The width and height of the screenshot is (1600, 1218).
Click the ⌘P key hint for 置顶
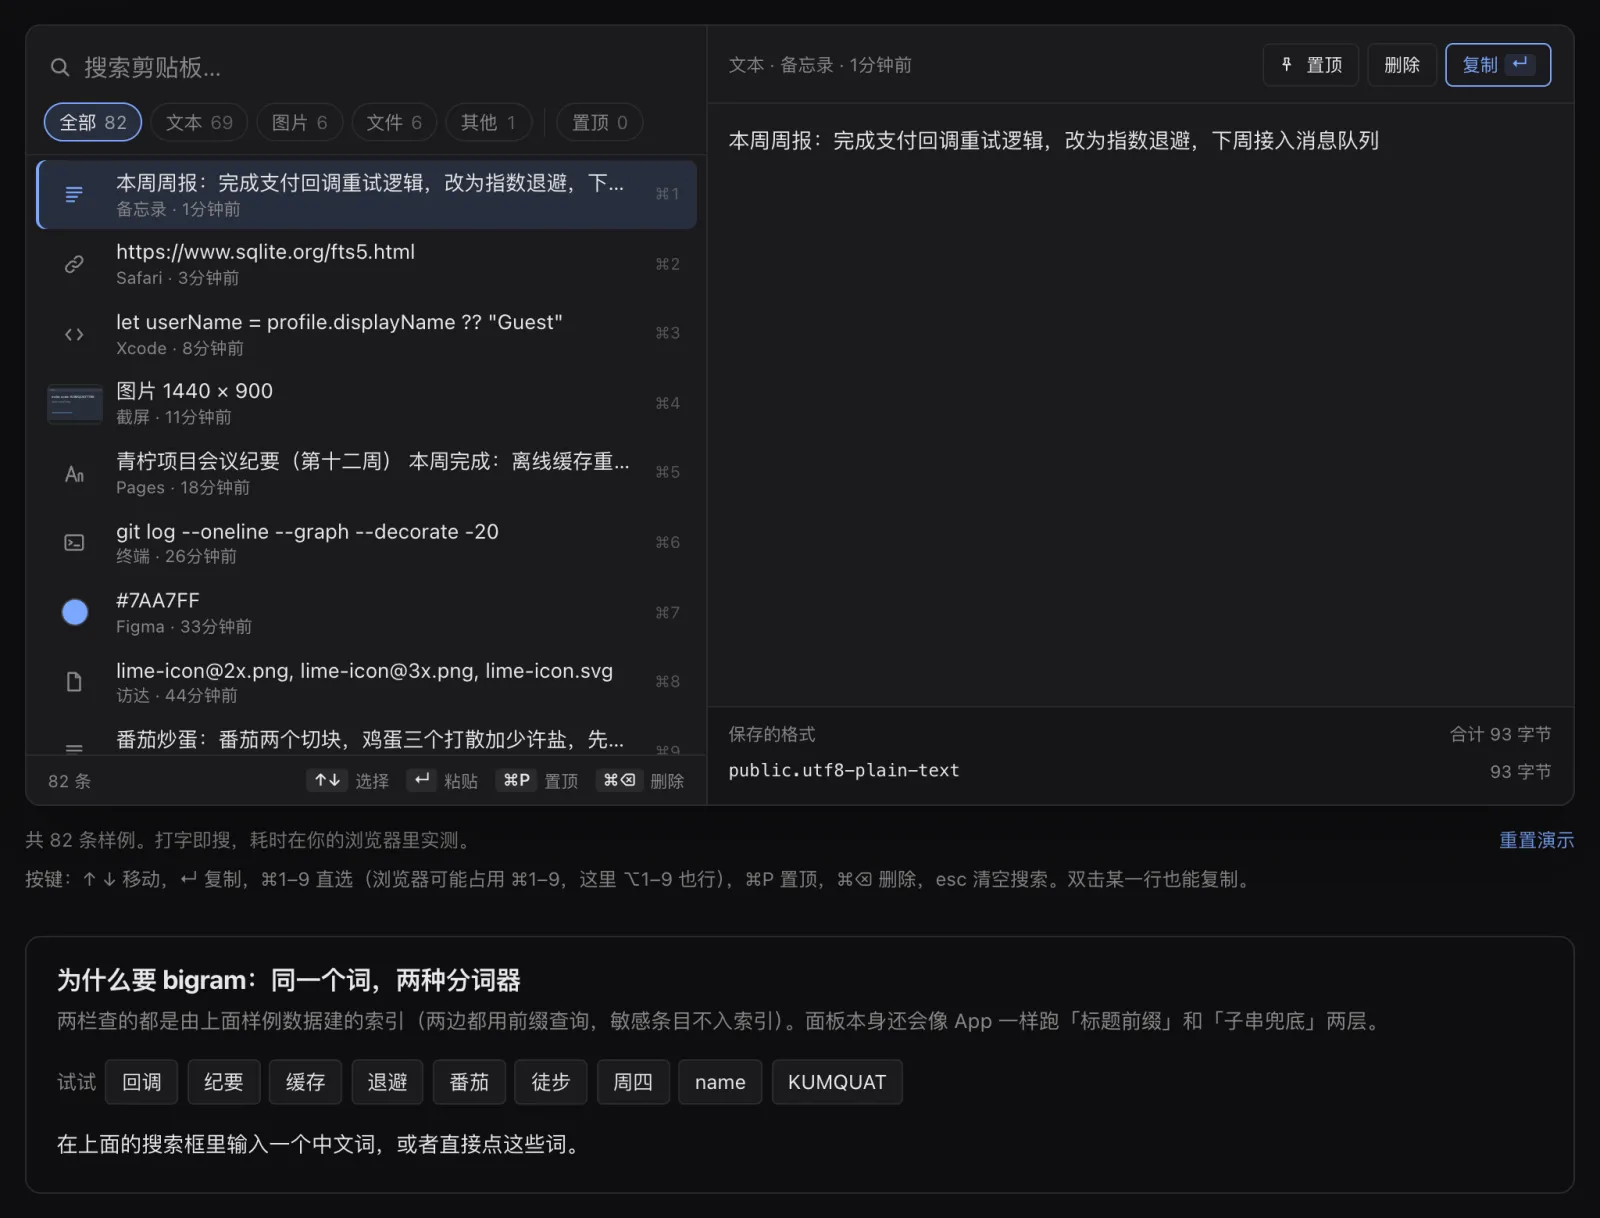pyautogui.click(x=516, y=780)
